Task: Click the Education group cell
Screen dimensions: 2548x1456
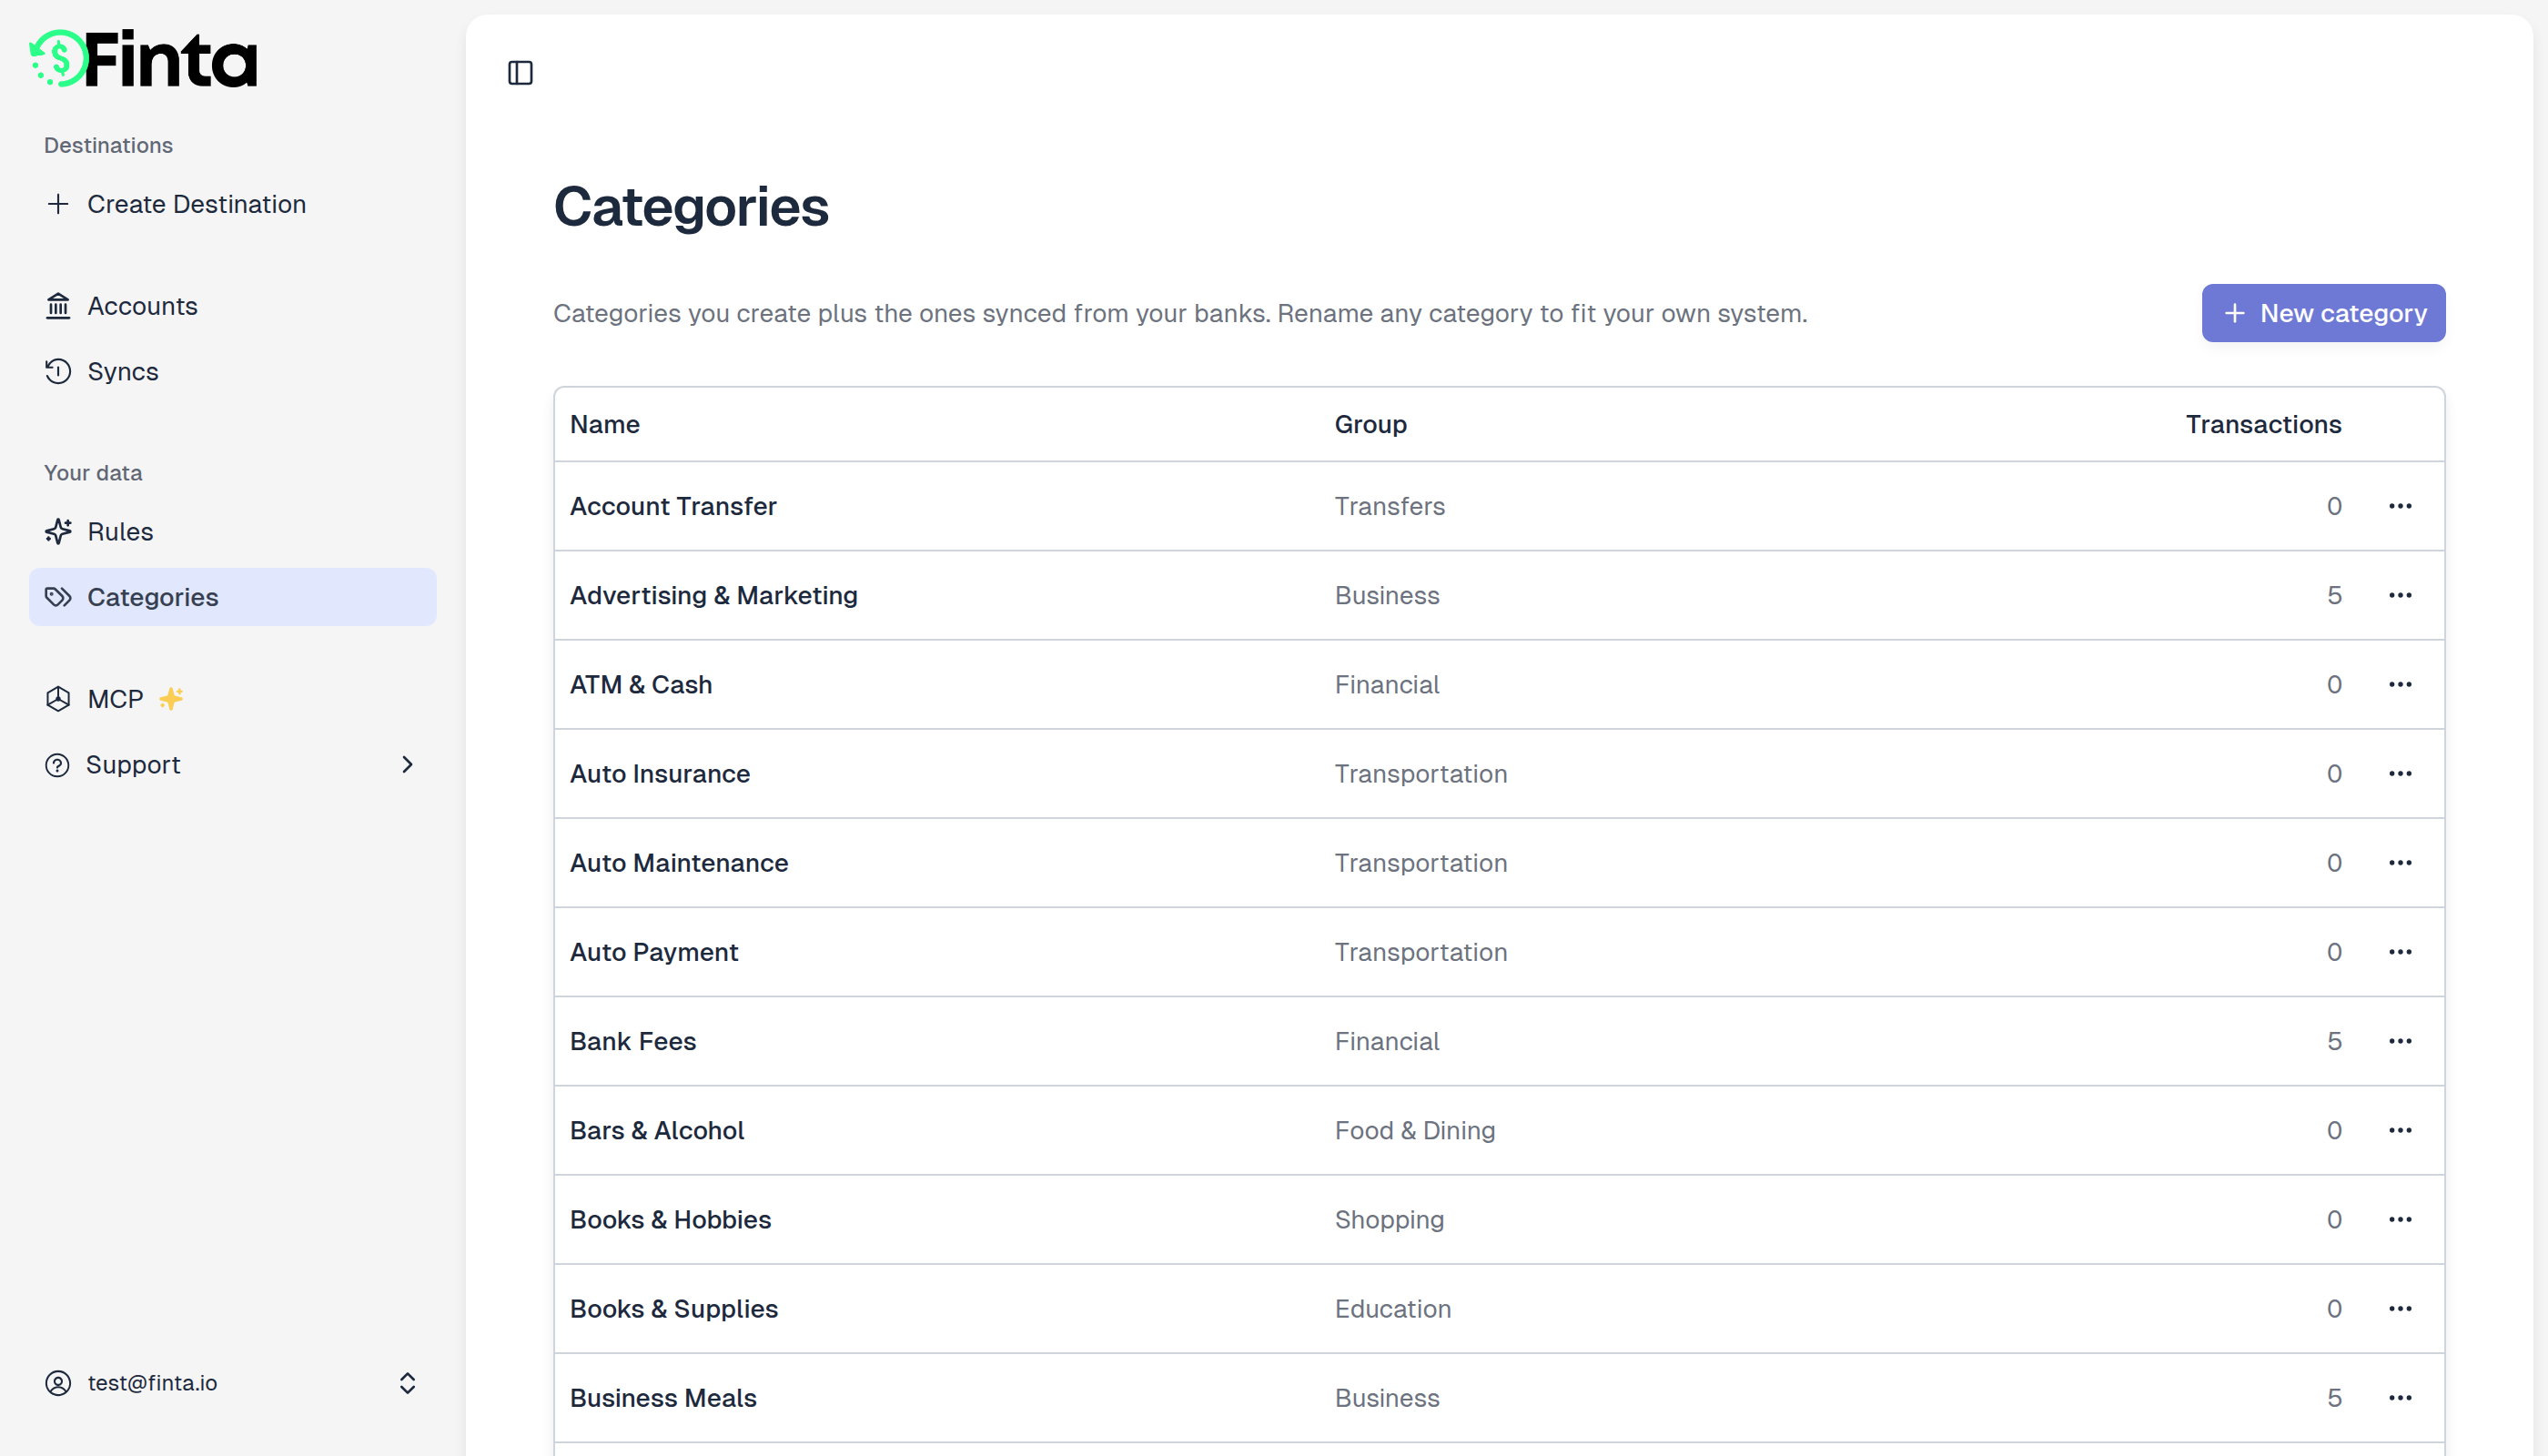Action: pos(1393,1308)
